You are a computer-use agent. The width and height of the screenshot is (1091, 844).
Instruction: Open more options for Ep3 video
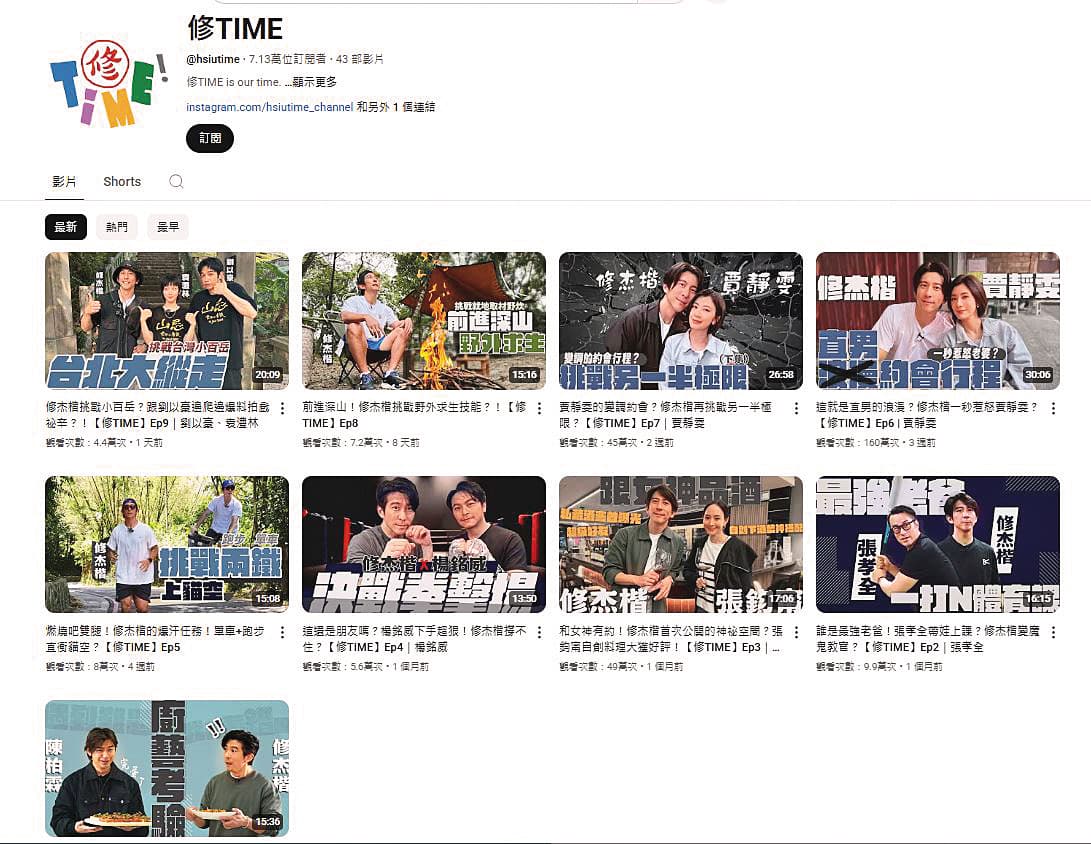point(796,632)
